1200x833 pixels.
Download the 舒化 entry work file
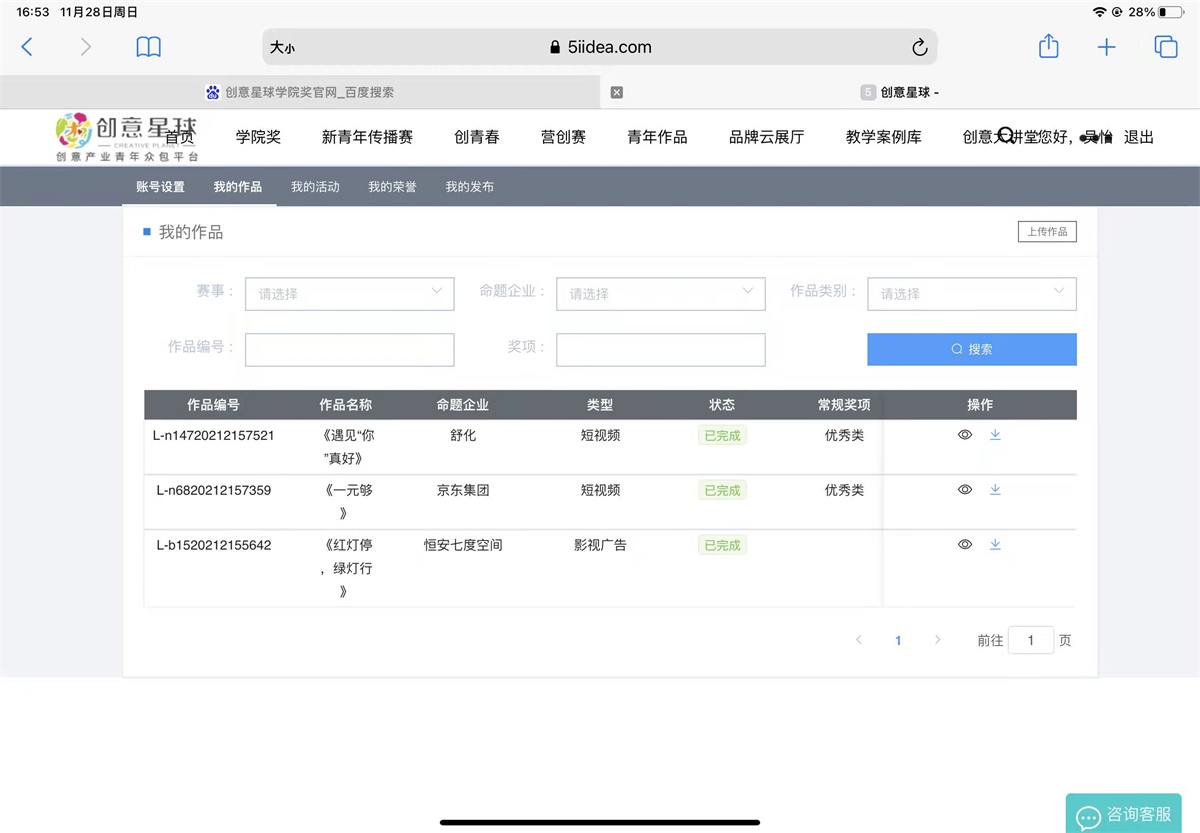click(x=995, y=435)
